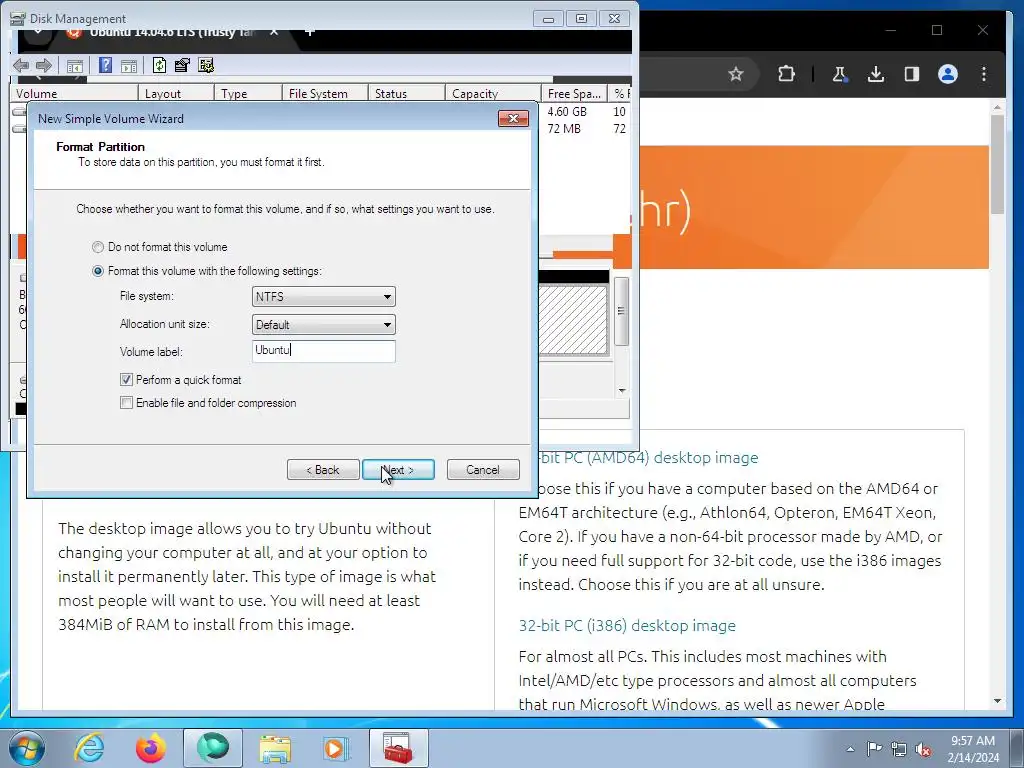Screen dimensions: 1024x768
Task: Sort by the Capacity column header
Action: point(493,93)
